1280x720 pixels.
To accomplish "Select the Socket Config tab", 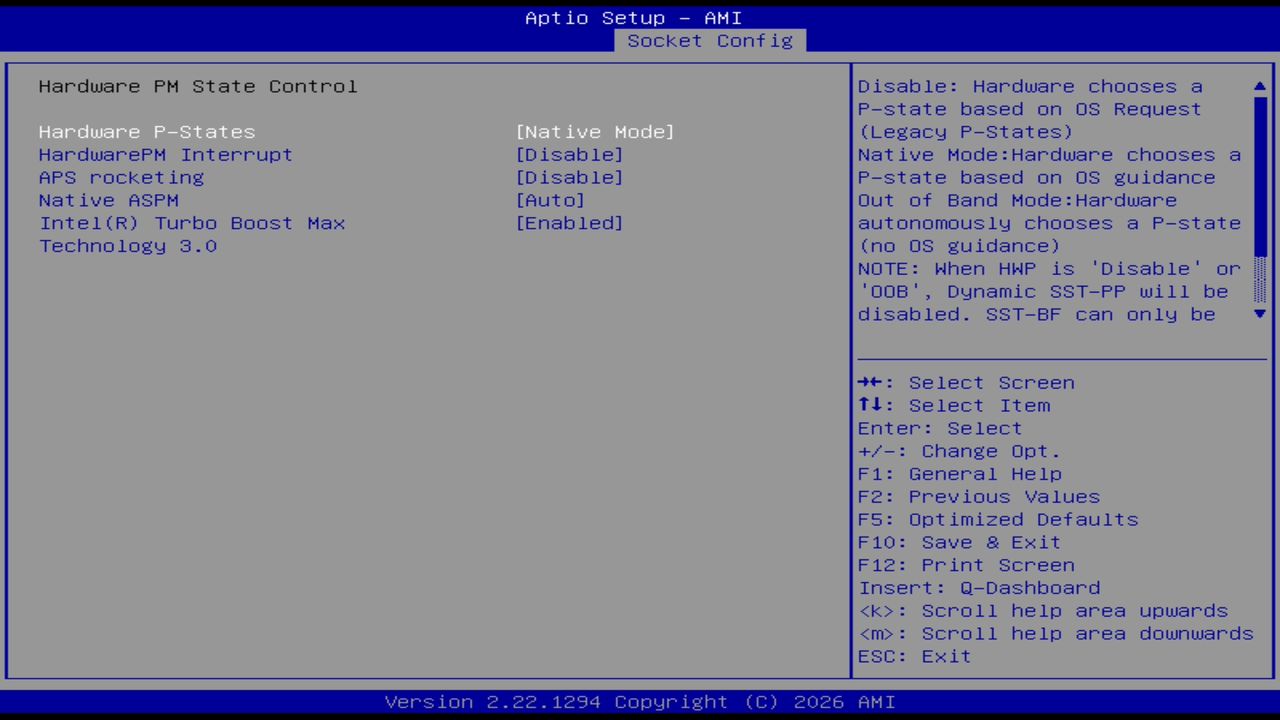I will click(710, 41).
